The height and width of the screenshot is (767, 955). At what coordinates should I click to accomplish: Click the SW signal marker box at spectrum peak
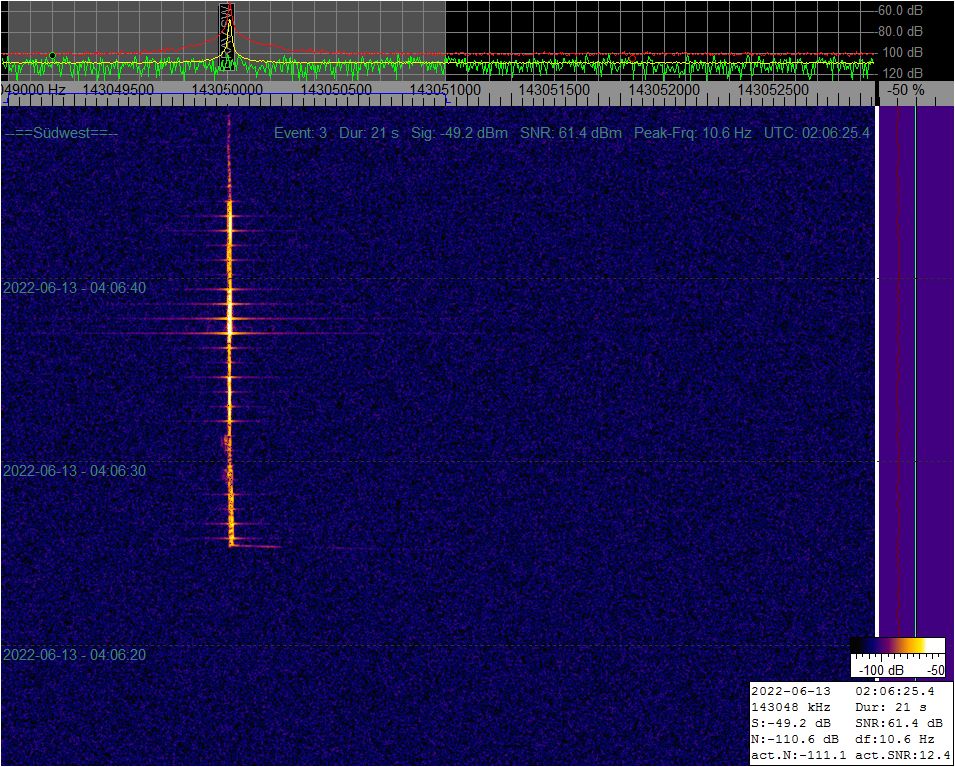(x=227, y=37)
